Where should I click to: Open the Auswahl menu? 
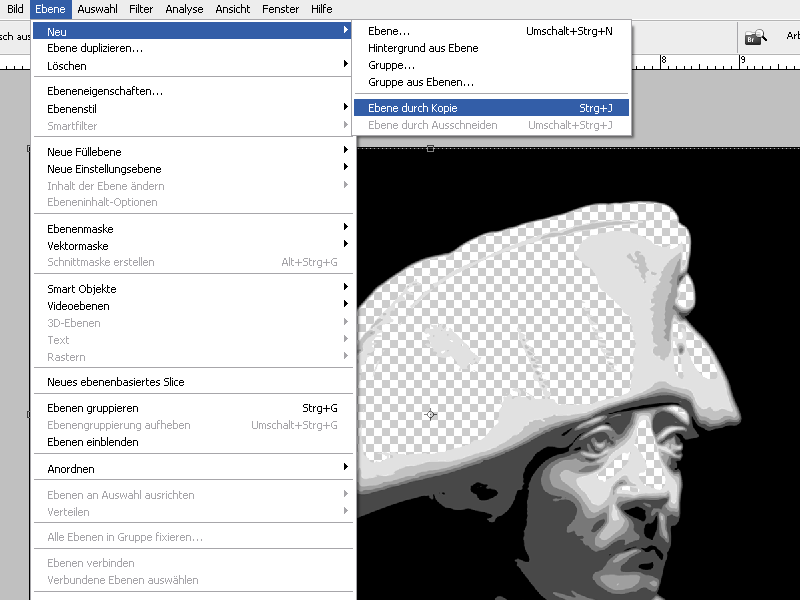click(x=97, y=9)
